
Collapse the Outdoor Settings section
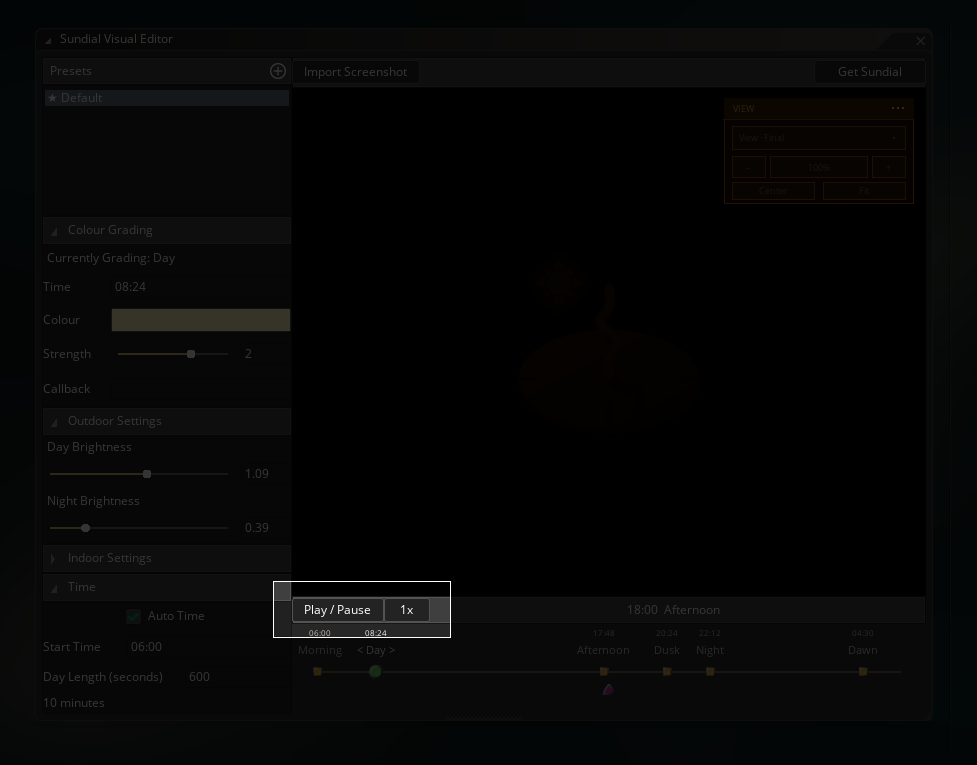point(54,422)
